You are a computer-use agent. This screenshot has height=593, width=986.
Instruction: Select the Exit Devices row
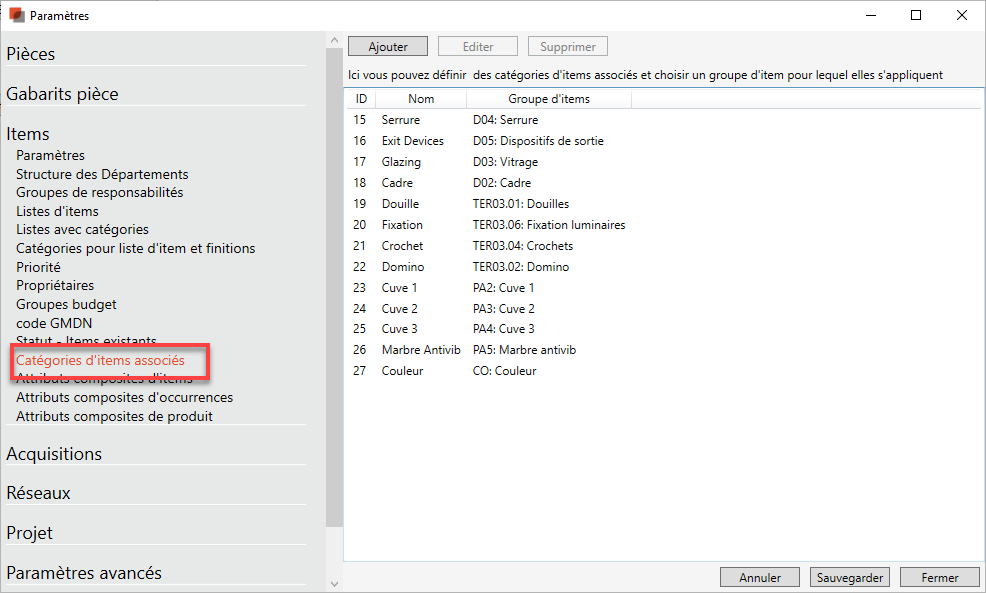click(412, 141)
